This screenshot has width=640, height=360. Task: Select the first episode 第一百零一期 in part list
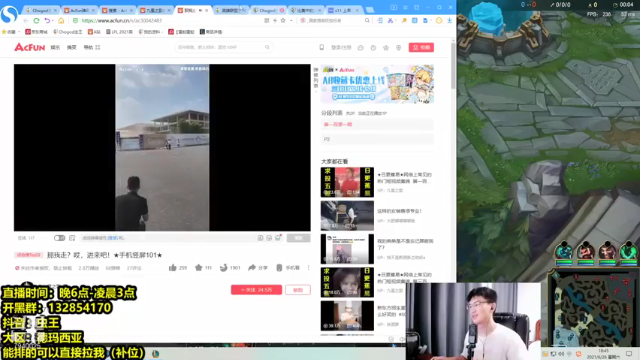[377, 124]
